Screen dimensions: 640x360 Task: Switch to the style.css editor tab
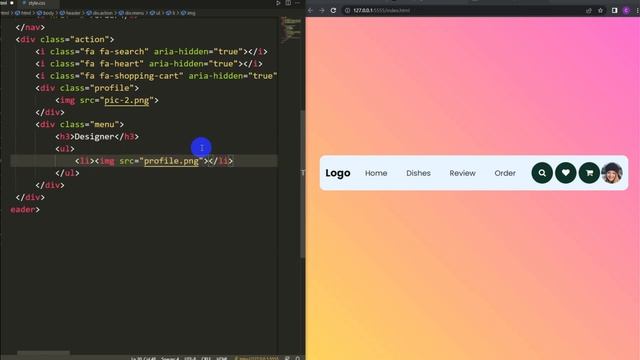pyautogui.click(x=37, y=3)
